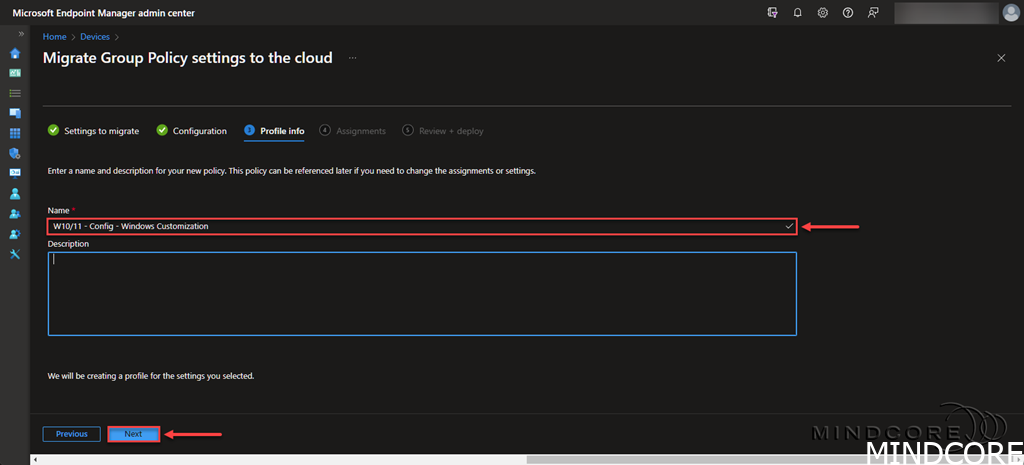Click the Next button

coord(133,434)
